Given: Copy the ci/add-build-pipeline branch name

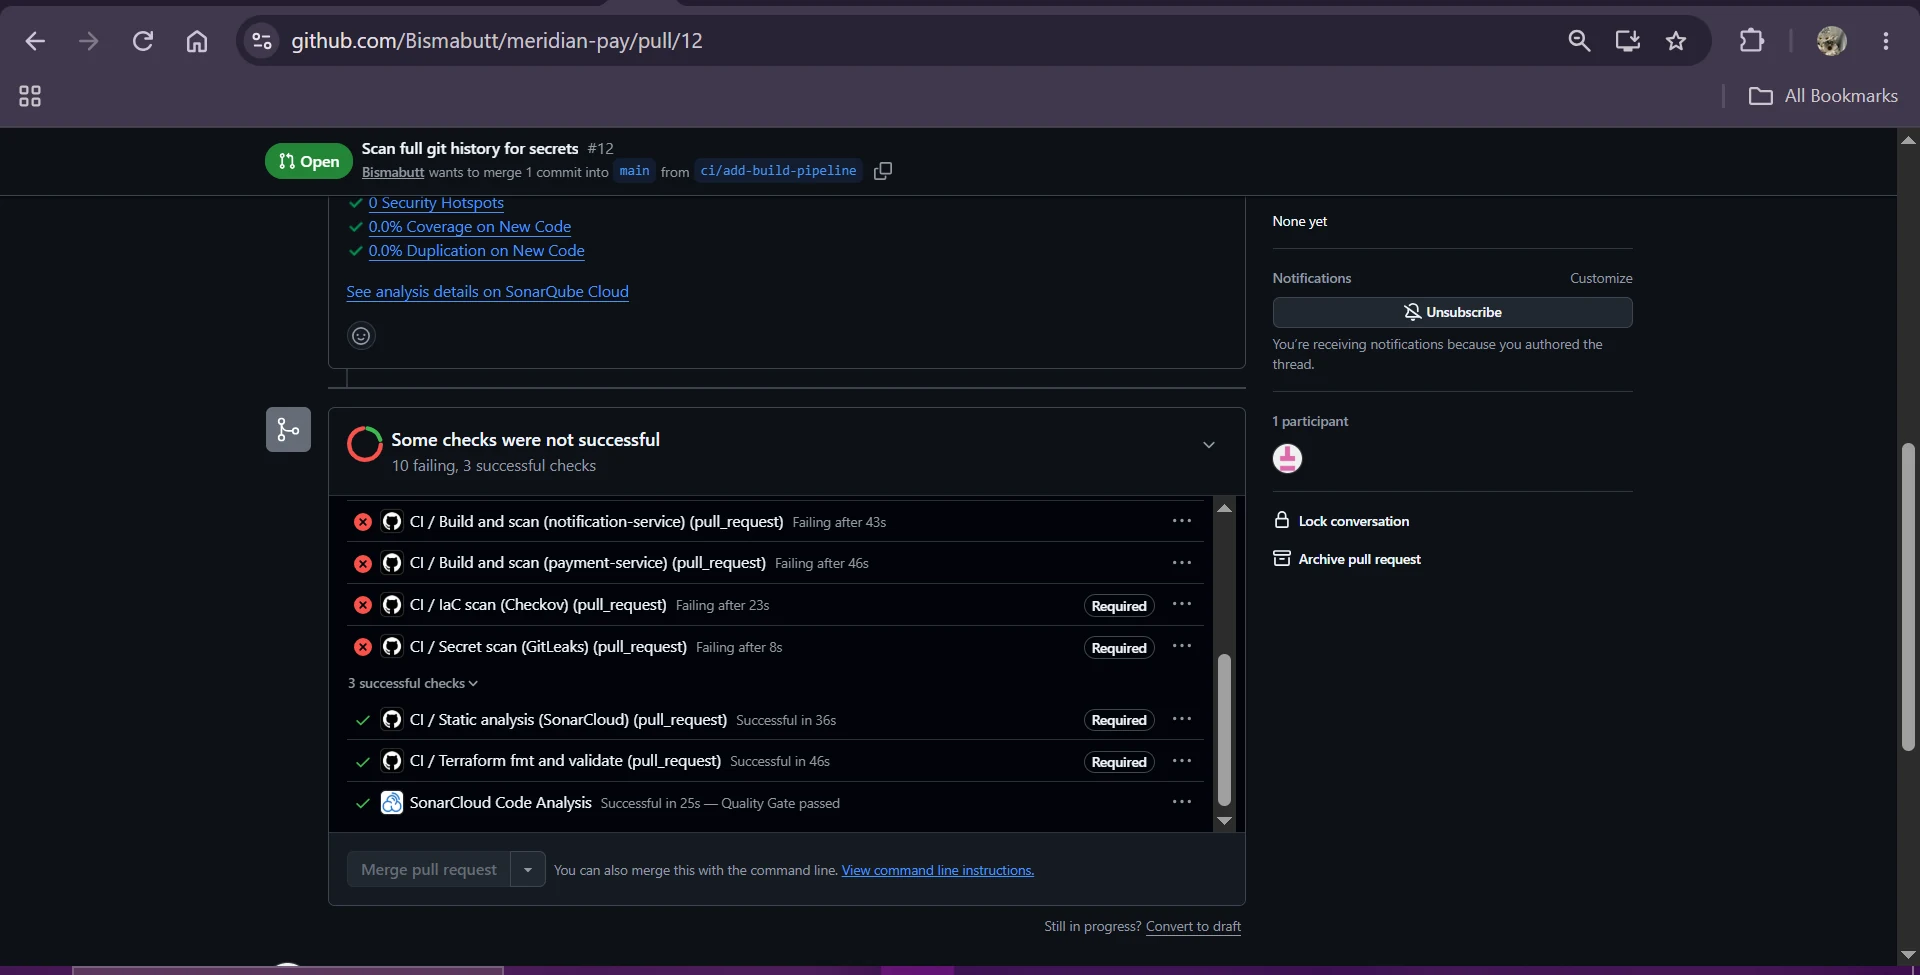Looking at the screenshot, I should point(883,171).
